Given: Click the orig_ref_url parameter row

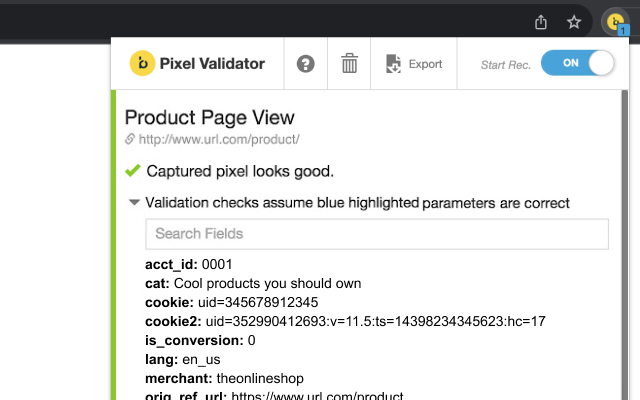Looking at the screenshot, I should pyautogui.click(x=274, y=395).
